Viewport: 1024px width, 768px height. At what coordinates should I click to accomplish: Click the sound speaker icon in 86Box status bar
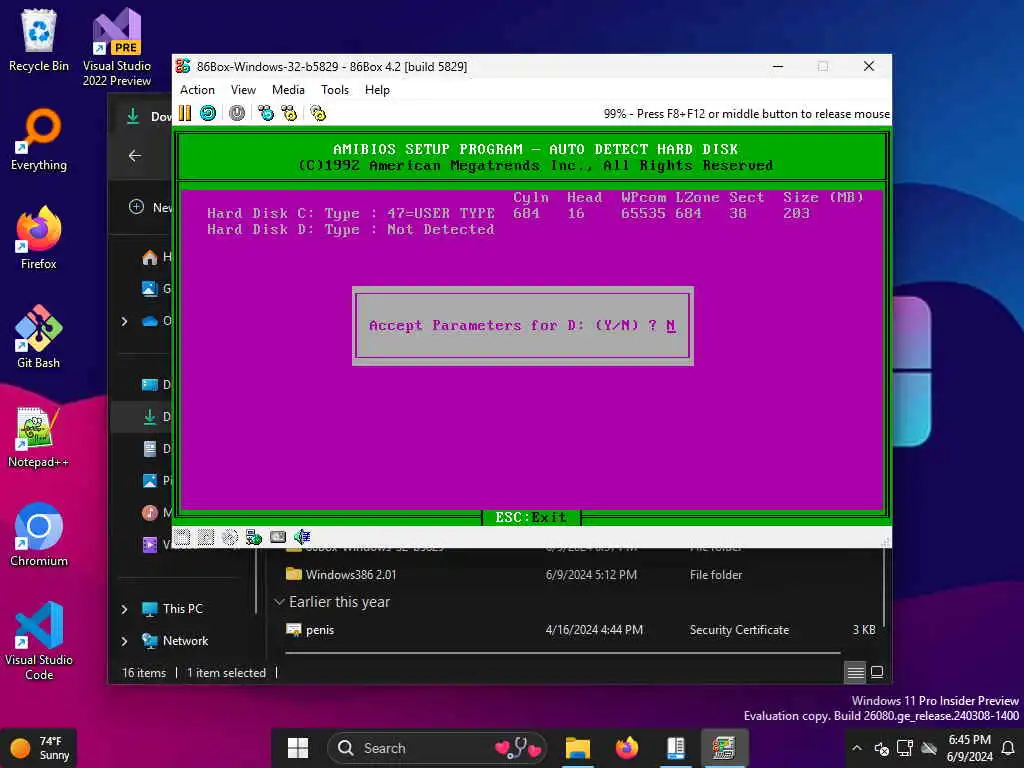tap(302, 537)
